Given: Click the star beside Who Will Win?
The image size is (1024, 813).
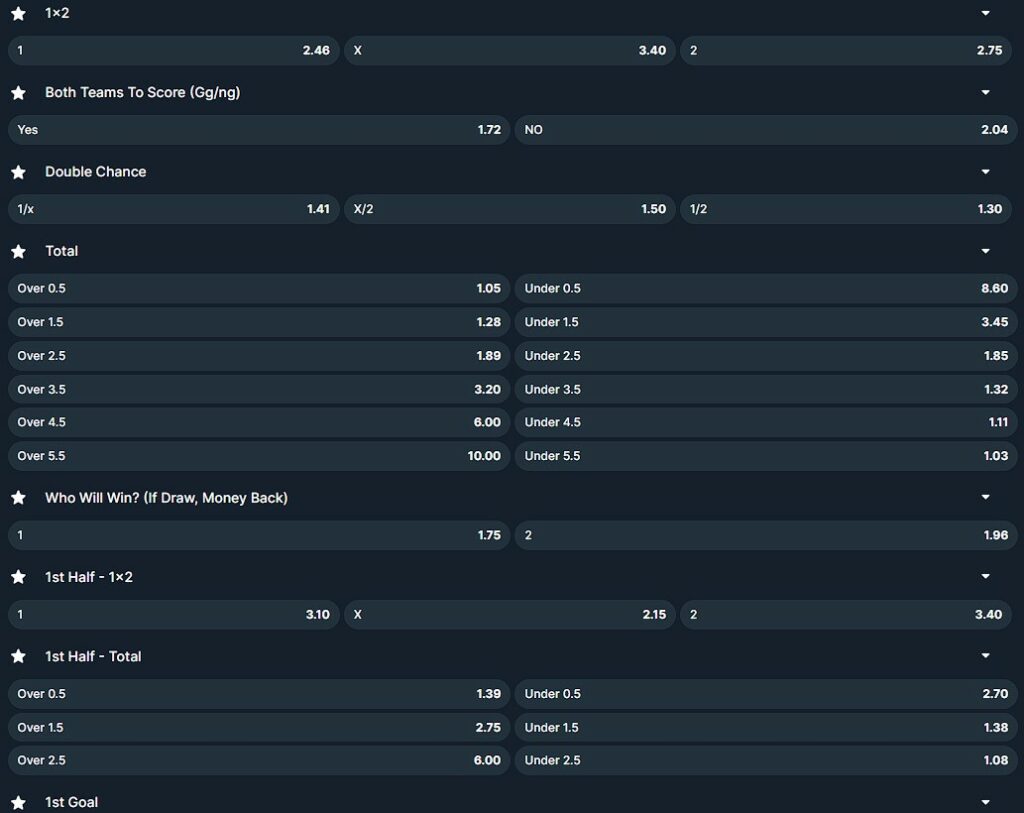Looking at the screenshot, I should pyautogui.click(x=18, y=497).
